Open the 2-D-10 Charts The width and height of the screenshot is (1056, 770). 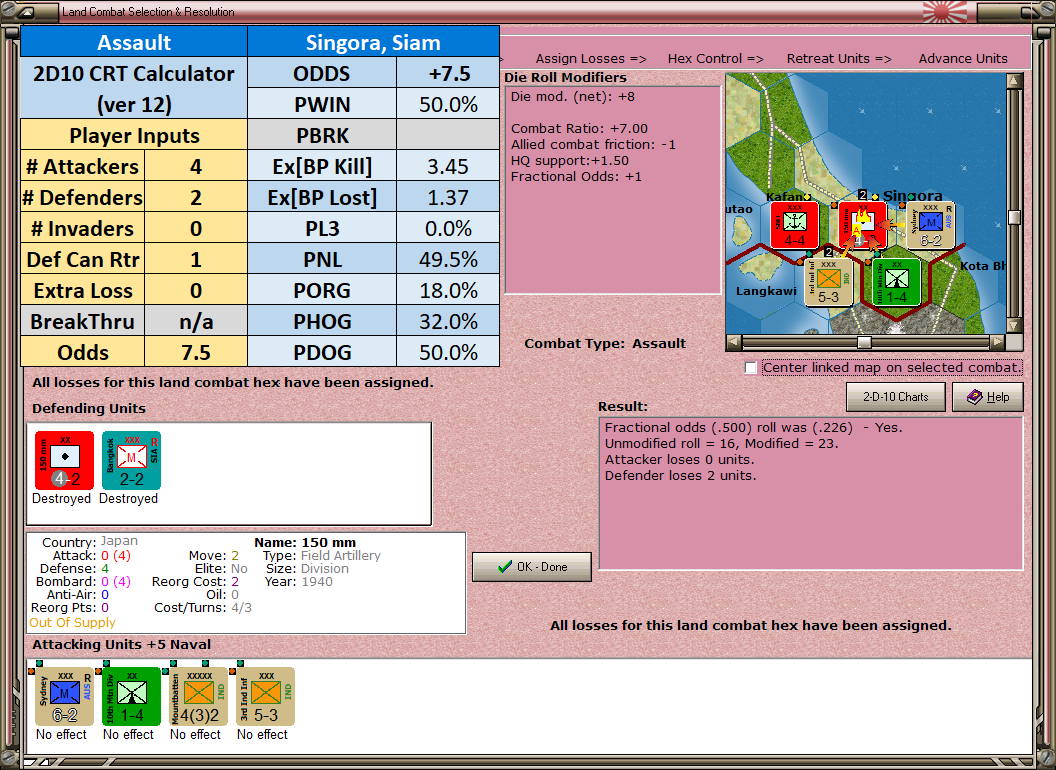(x=896, y=397)
